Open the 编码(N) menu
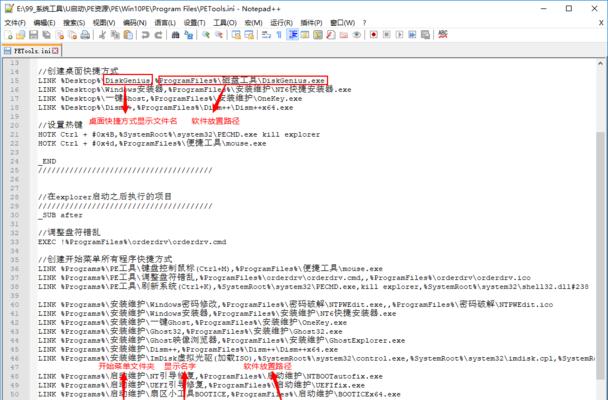 pyautogui.click(x=135, y=23)
